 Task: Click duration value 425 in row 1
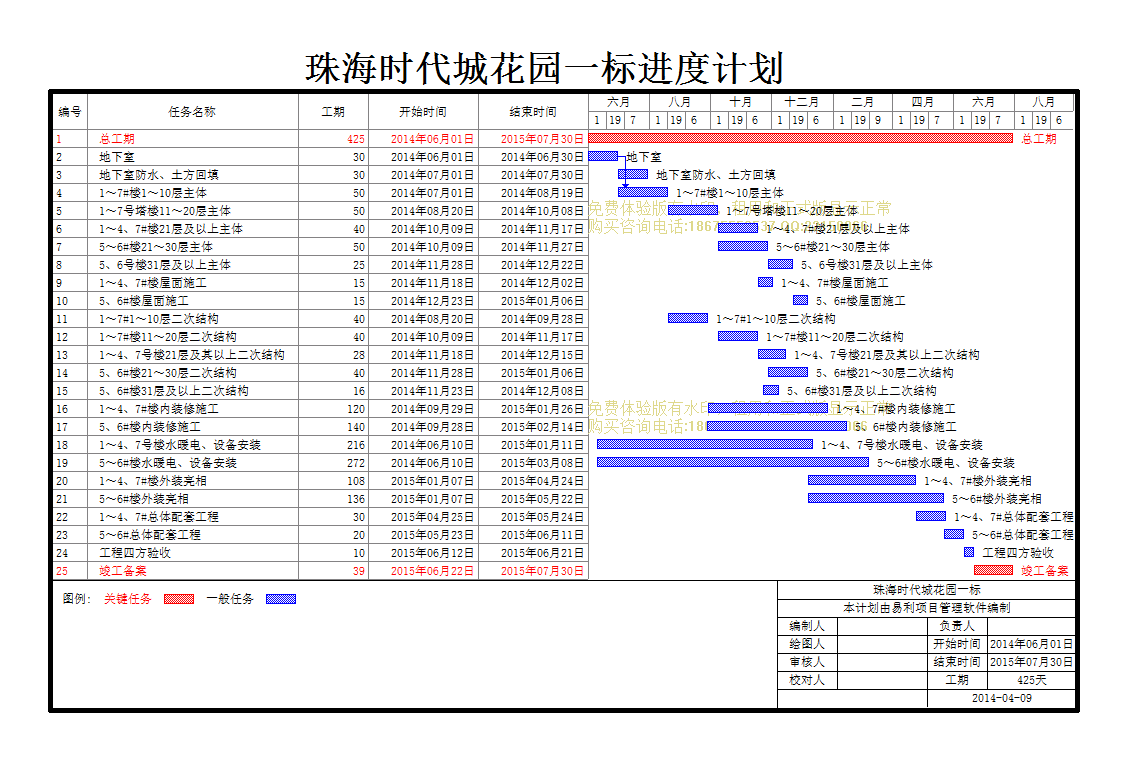pos(355,139)
